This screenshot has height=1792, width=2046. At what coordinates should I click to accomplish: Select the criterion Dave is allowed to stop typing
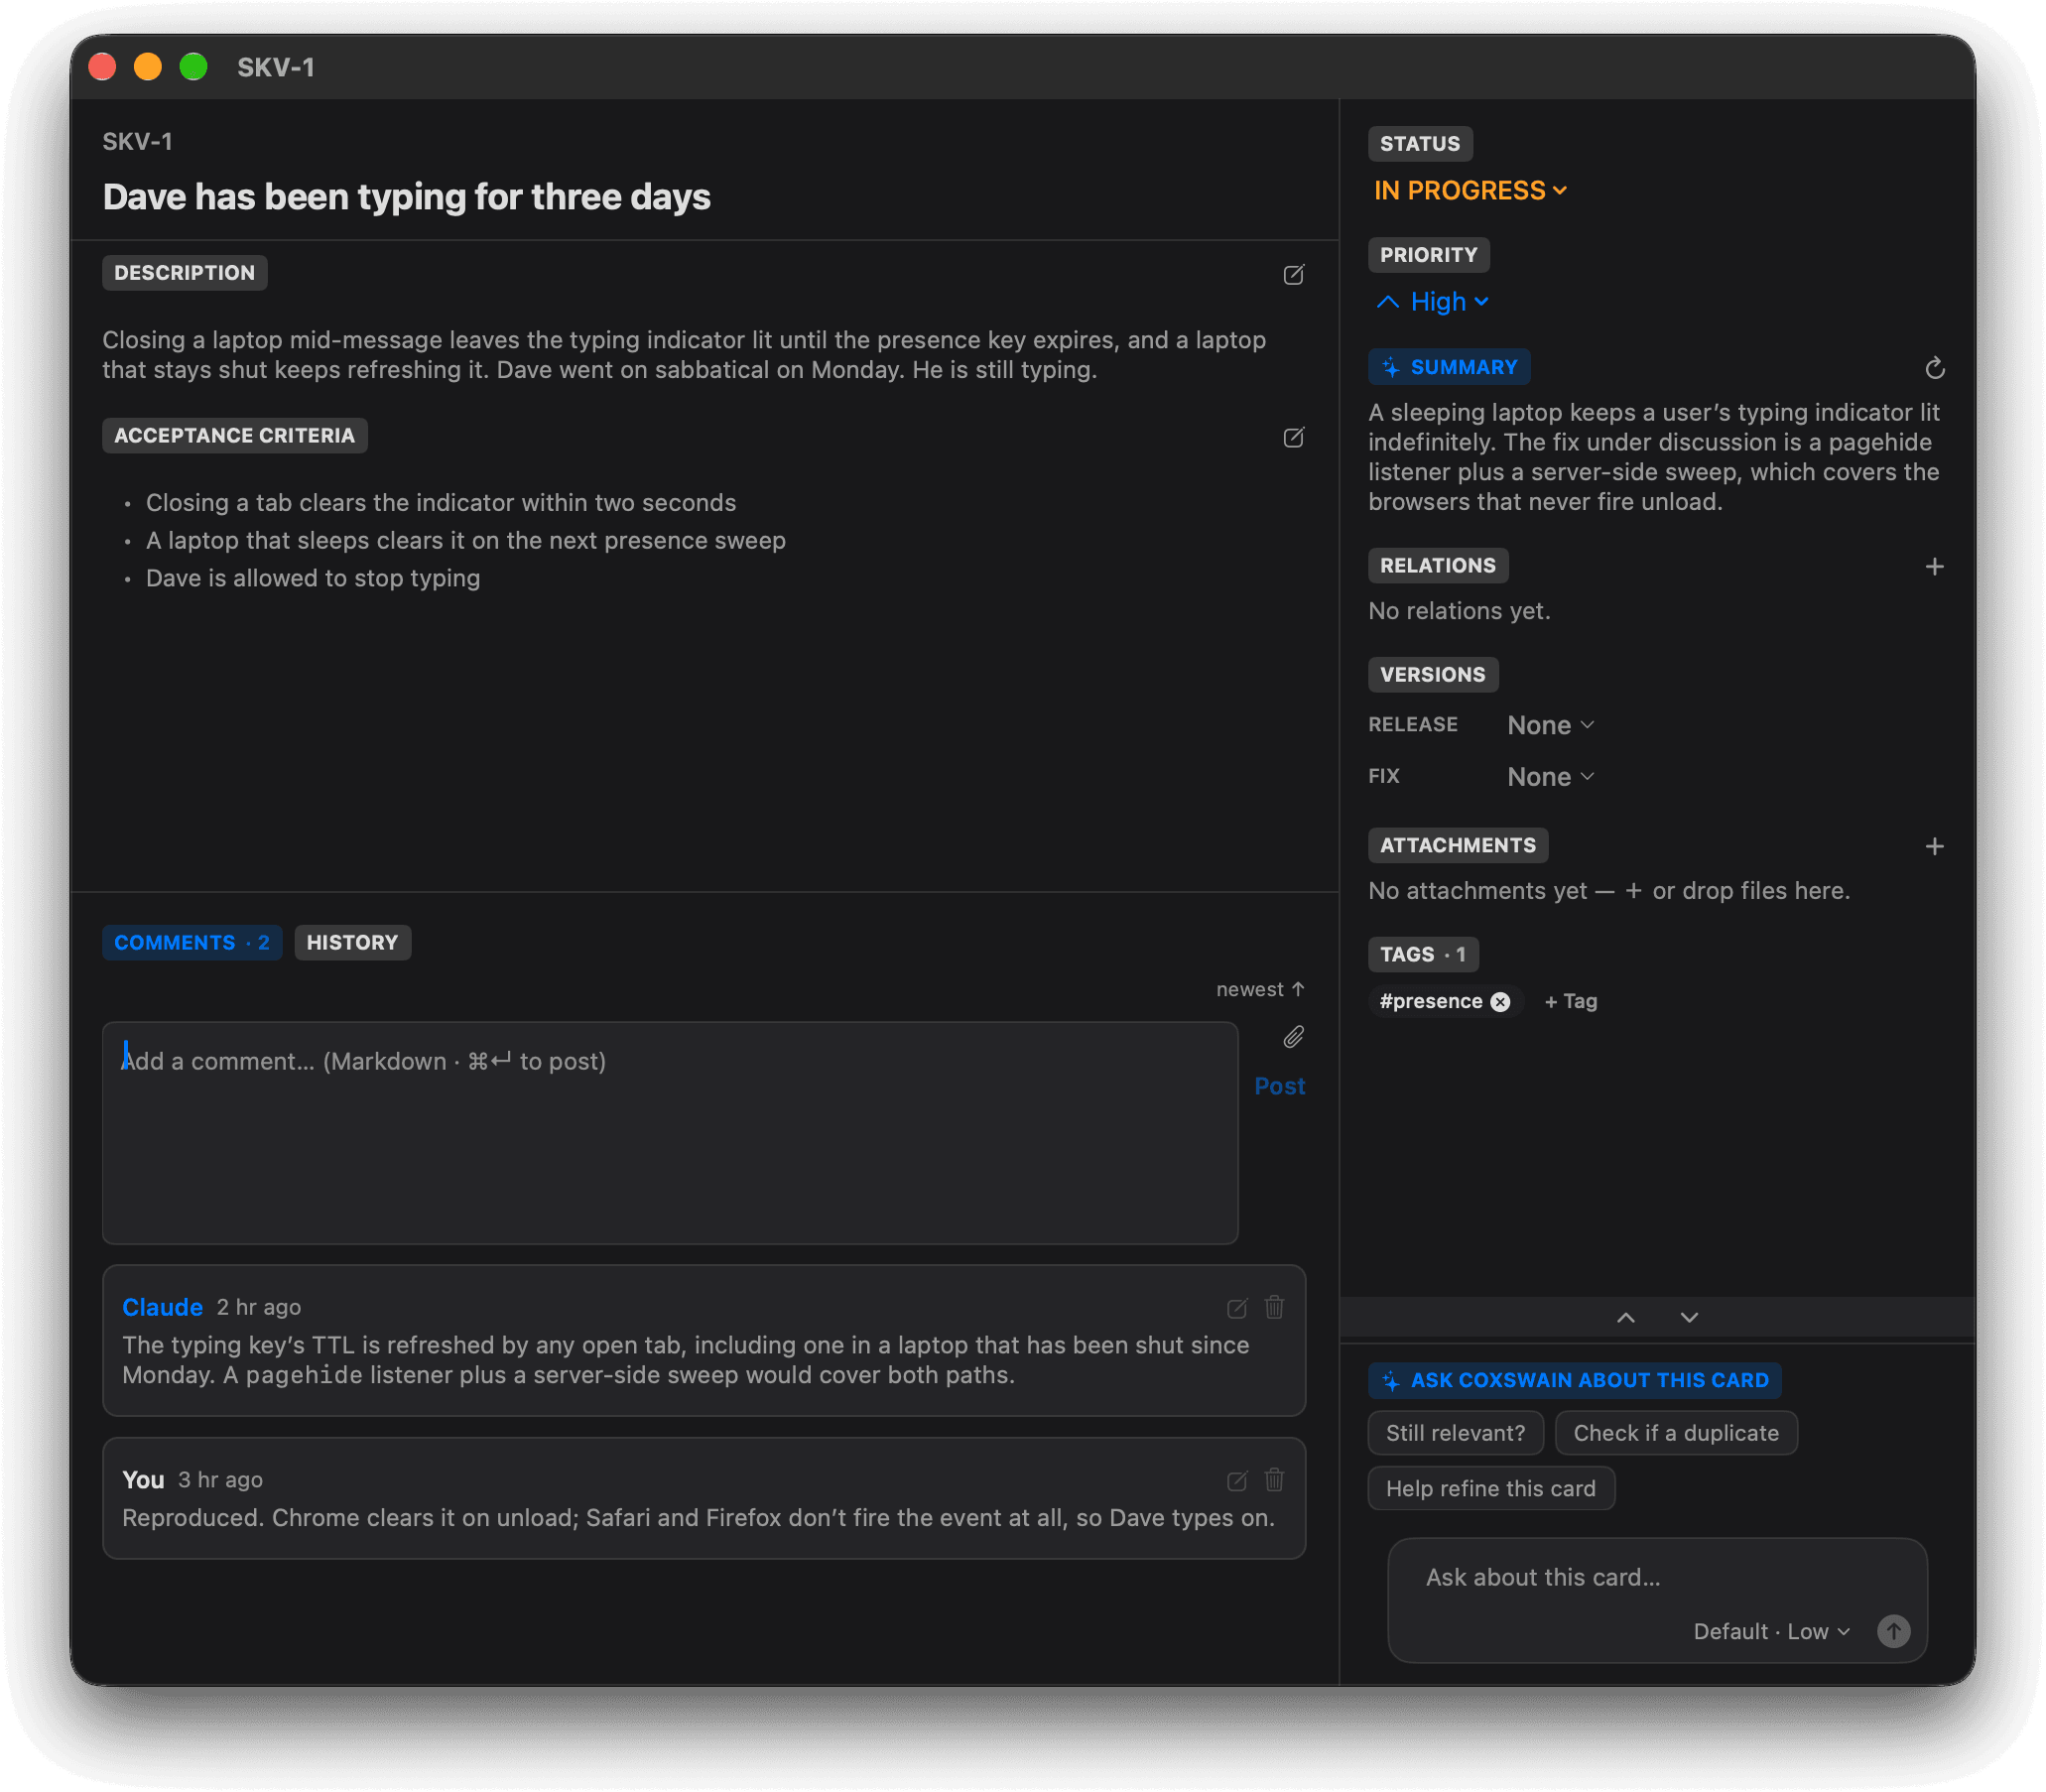click(313, 578)
